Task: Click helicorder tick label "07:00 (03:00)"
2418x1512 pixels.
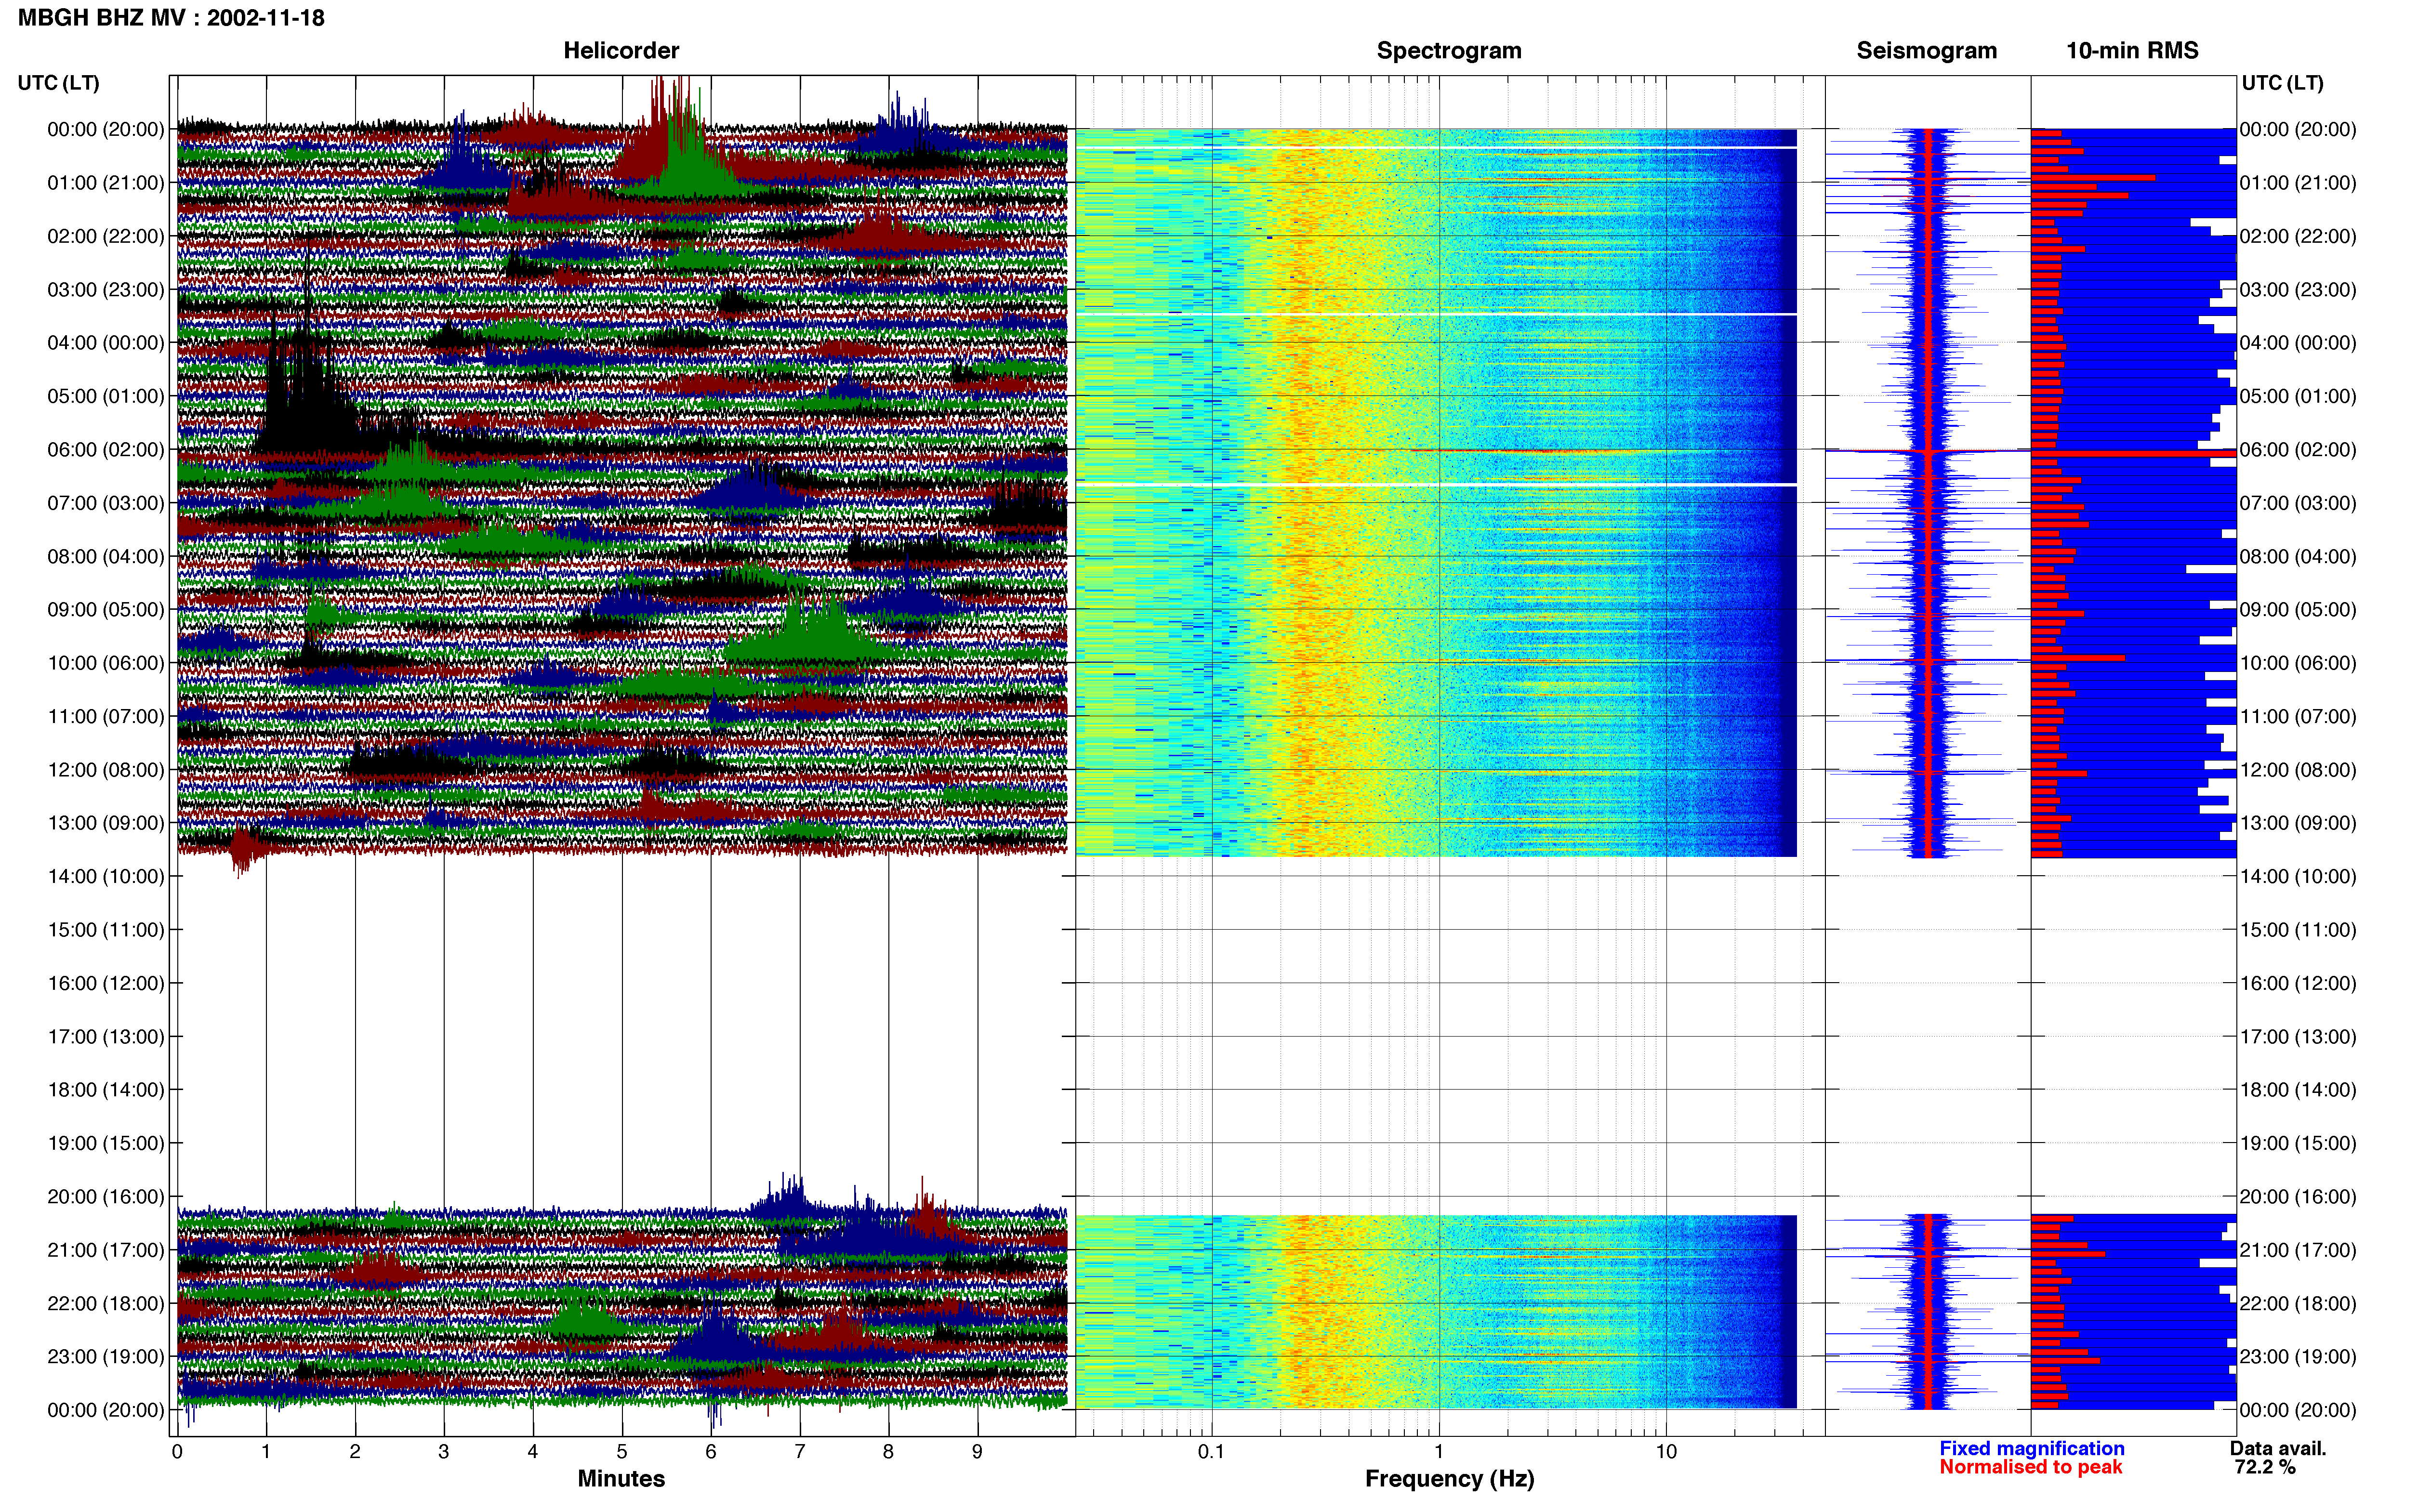Action: click(105, 503)
